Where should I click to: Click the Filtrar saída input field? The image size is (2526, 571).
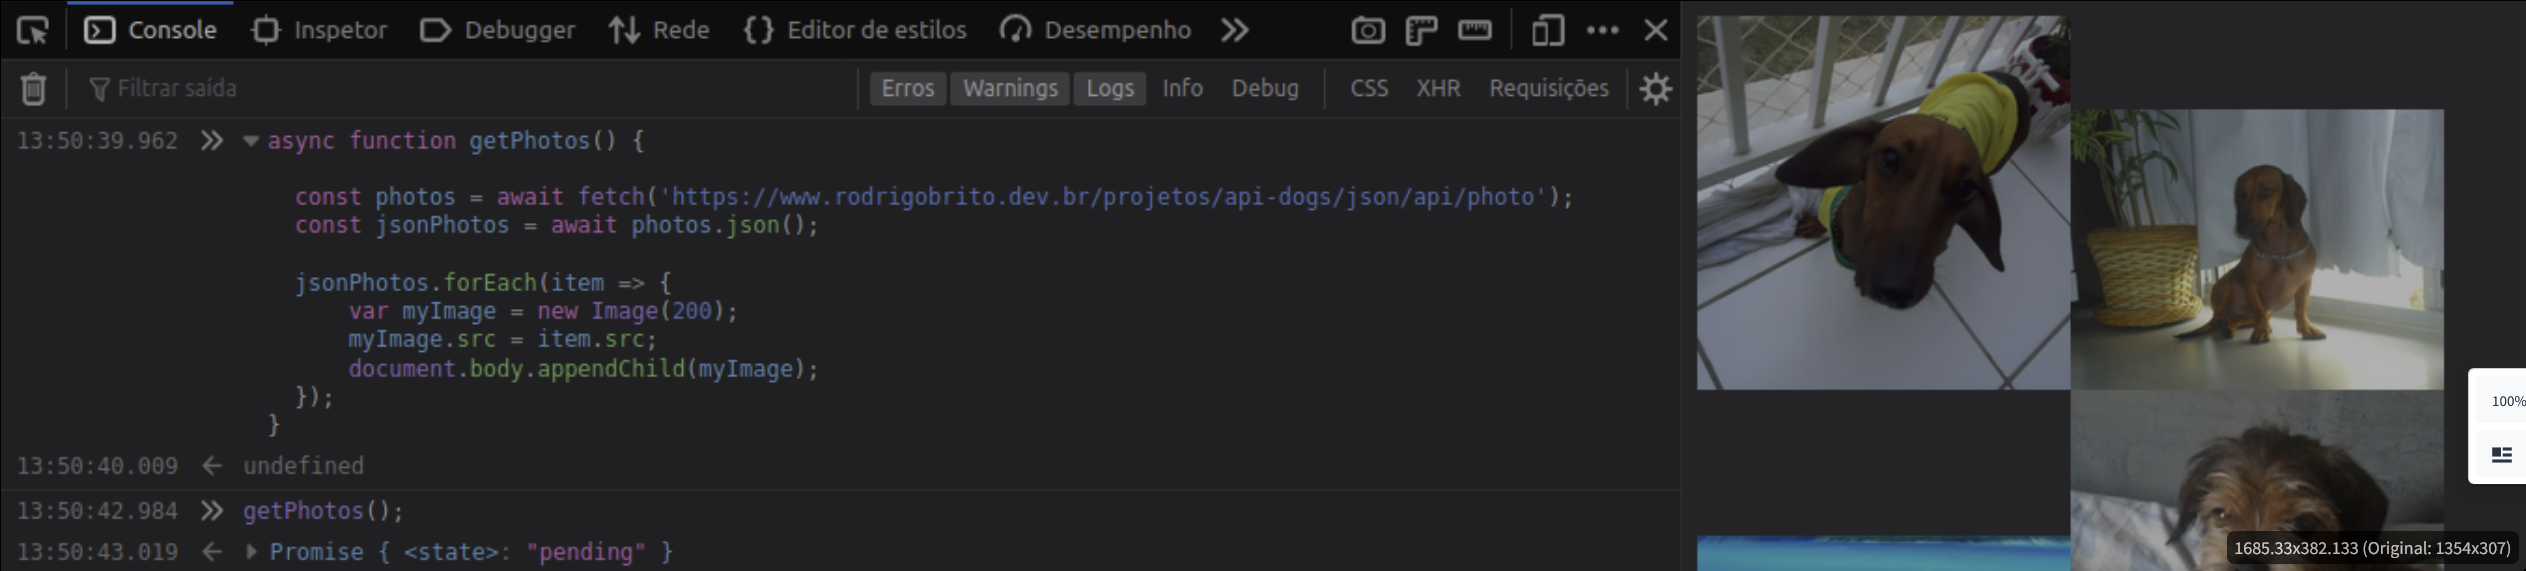tap(470, 89)
